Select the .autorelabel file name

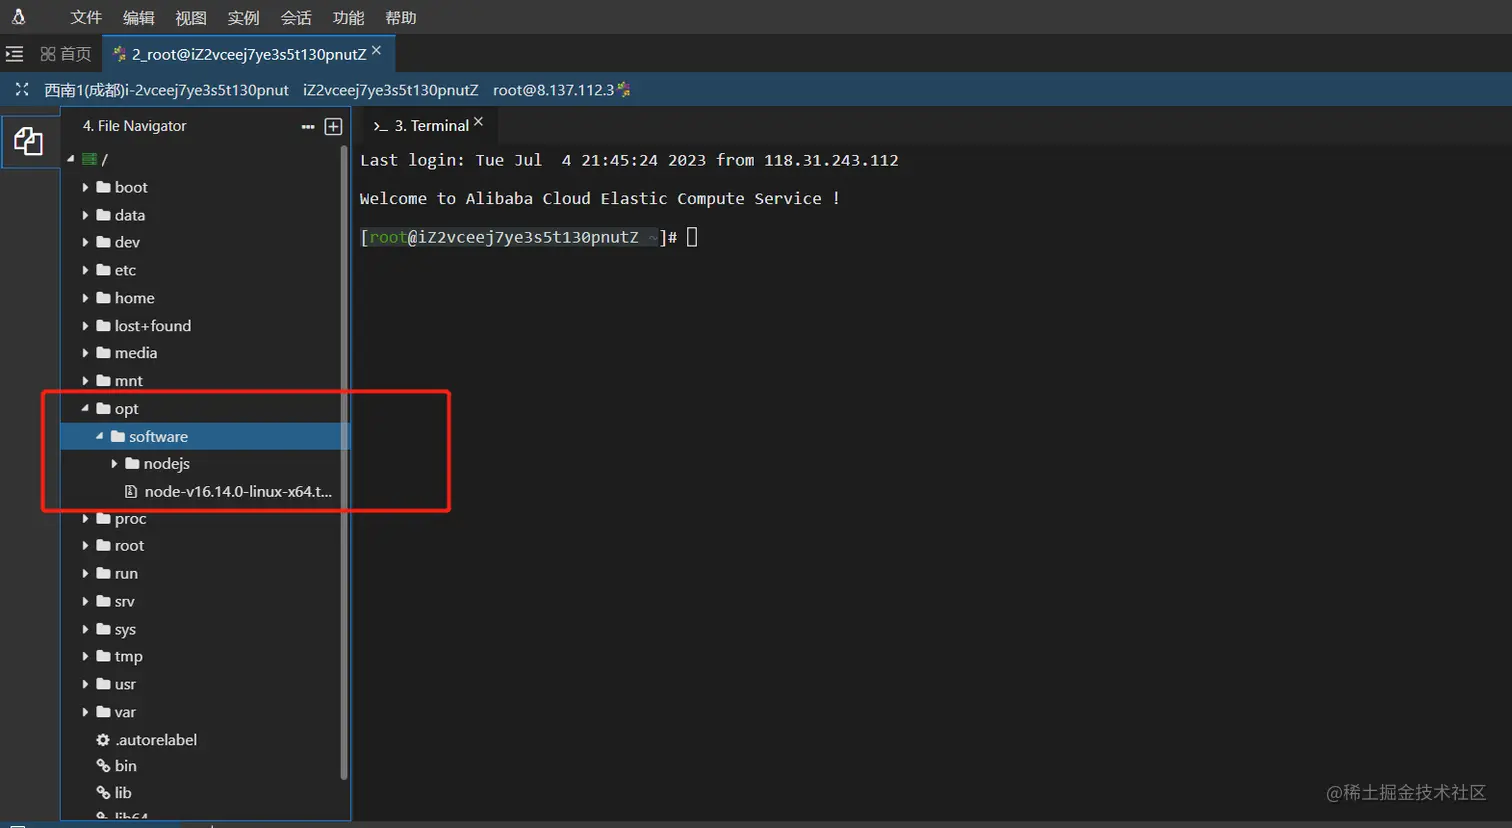[x=156, y=740]
